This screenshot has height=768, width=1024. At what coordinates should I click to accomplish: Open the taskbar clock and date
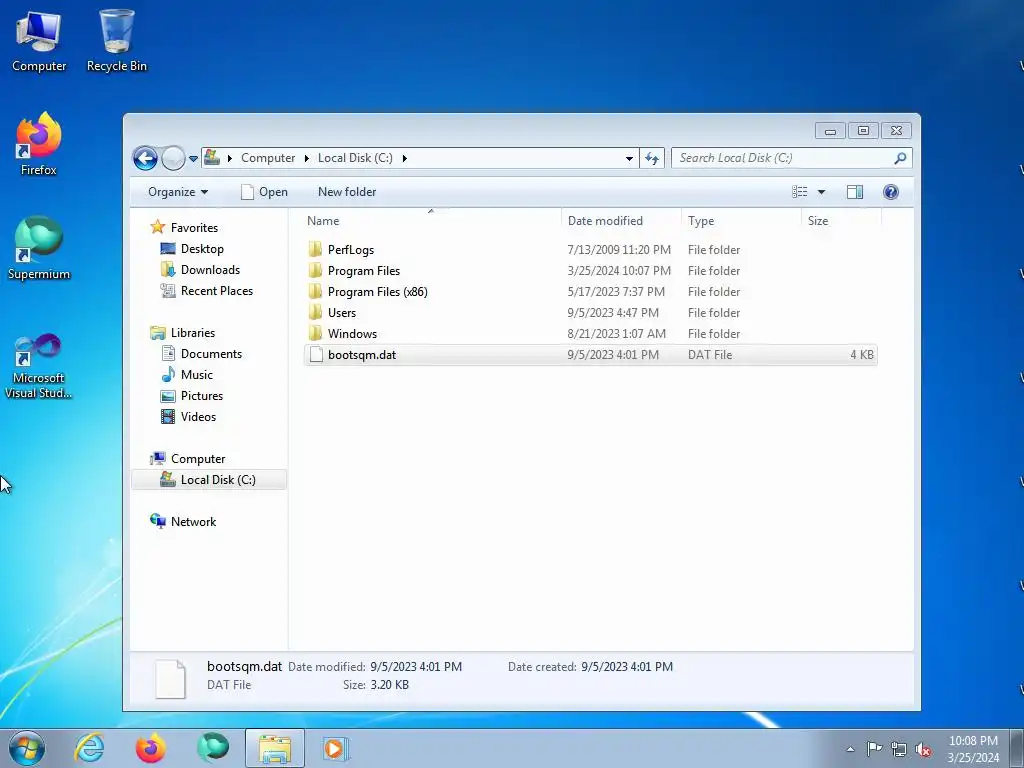click(973, 749)
